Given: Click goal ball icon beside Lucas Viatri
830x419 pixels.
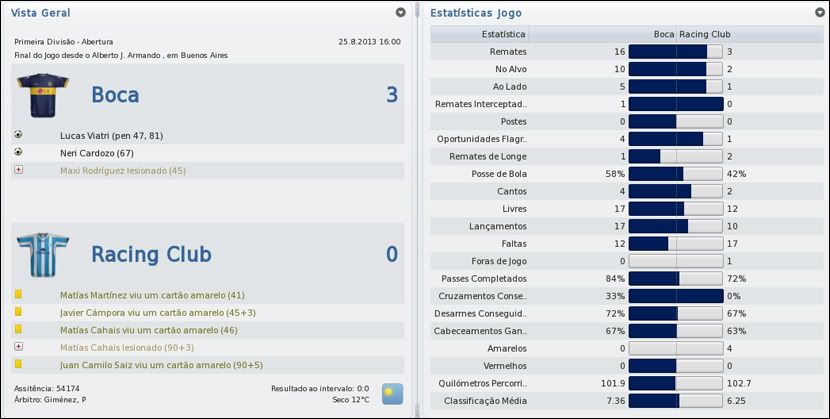Looking at the screenshot, I should coord(19,134).
